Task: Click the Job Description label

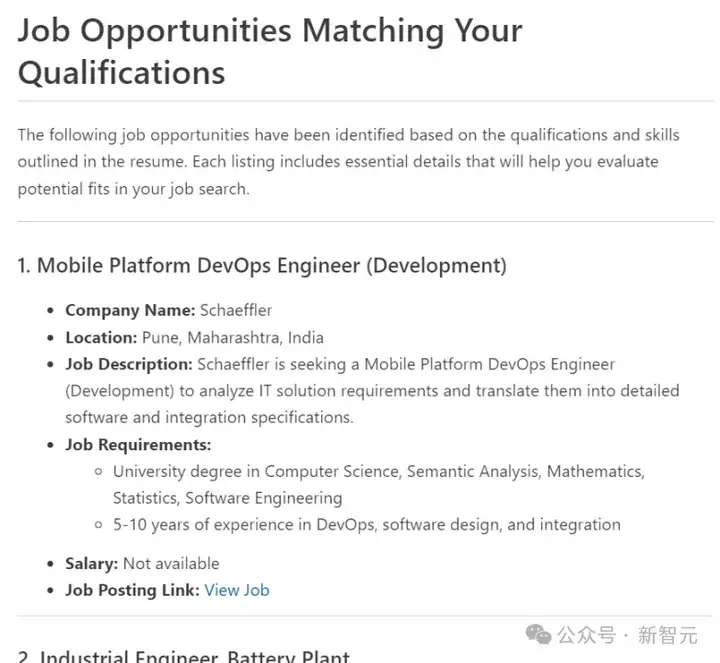Action: click(x=128, y=364)
